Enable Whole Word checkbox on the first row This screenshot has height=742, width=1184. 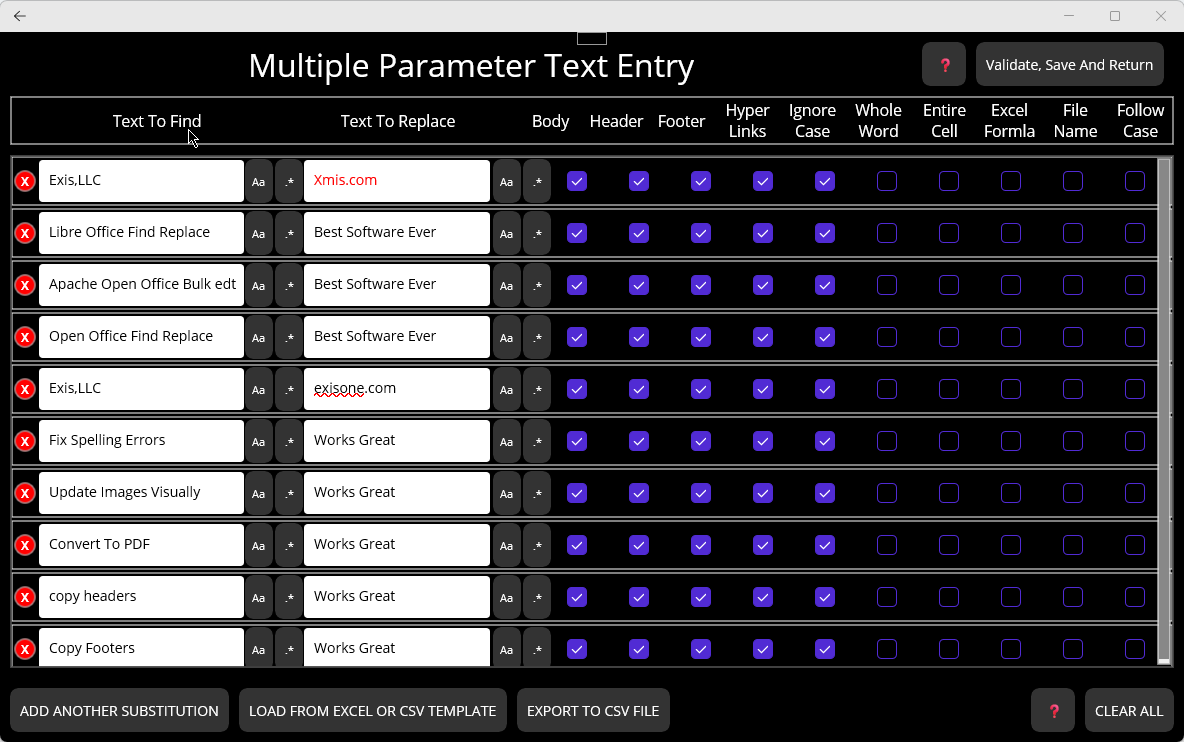coord(886,181)
